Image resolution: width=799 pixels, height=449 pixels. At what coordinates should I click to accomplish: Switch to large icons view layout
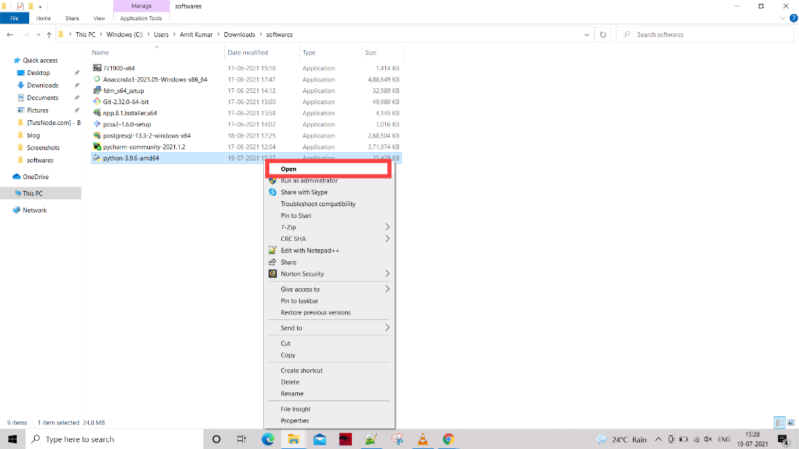pyautogui.click(x=791, y=422)
